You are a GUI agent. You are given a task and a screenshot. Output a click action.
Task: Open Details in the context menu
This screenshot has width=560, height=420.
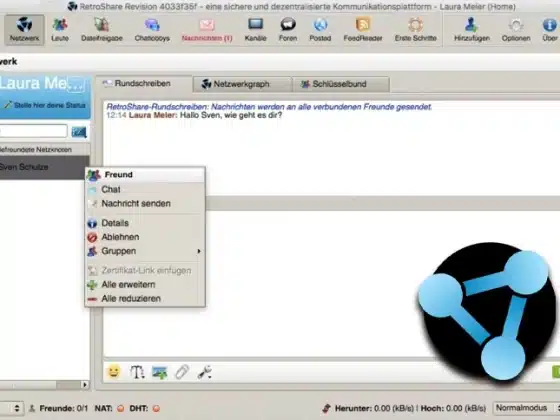pyautogui.click(x=145, y=223)
